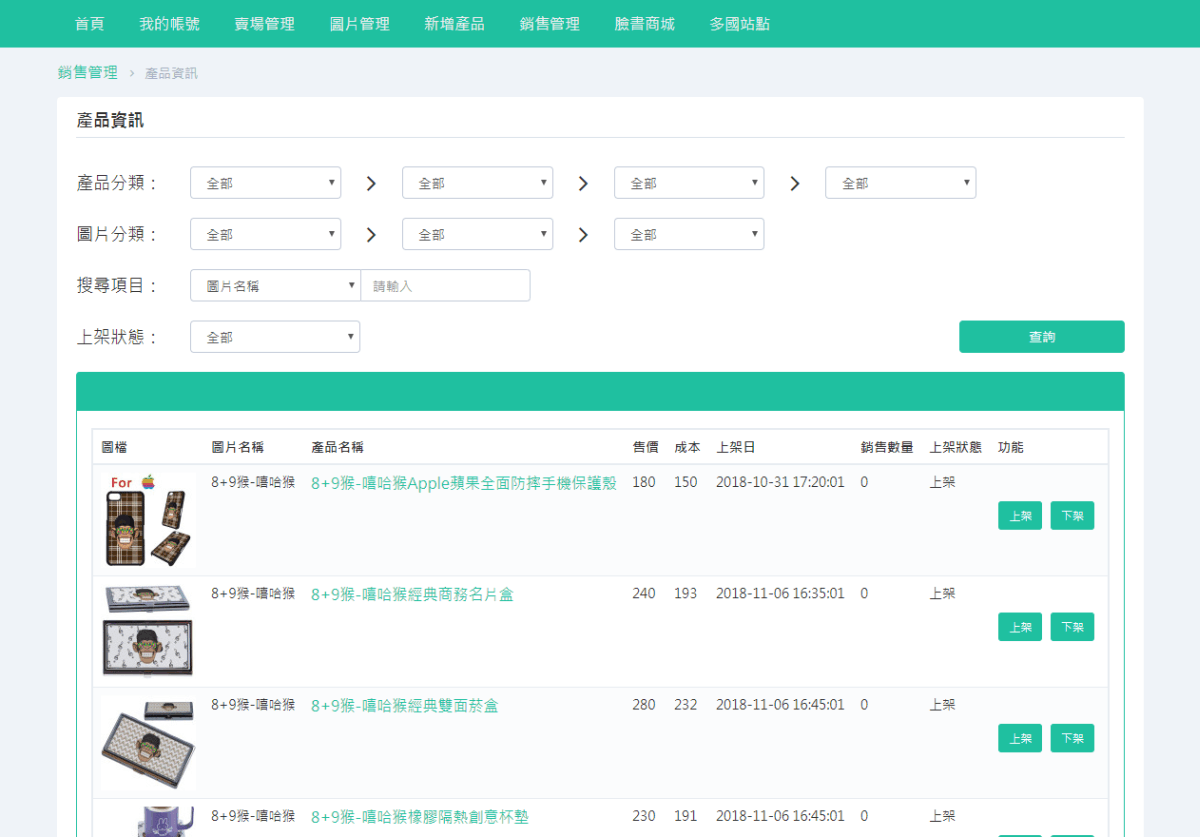Open 臉書商城 from the navigation bar

[644, 23]
